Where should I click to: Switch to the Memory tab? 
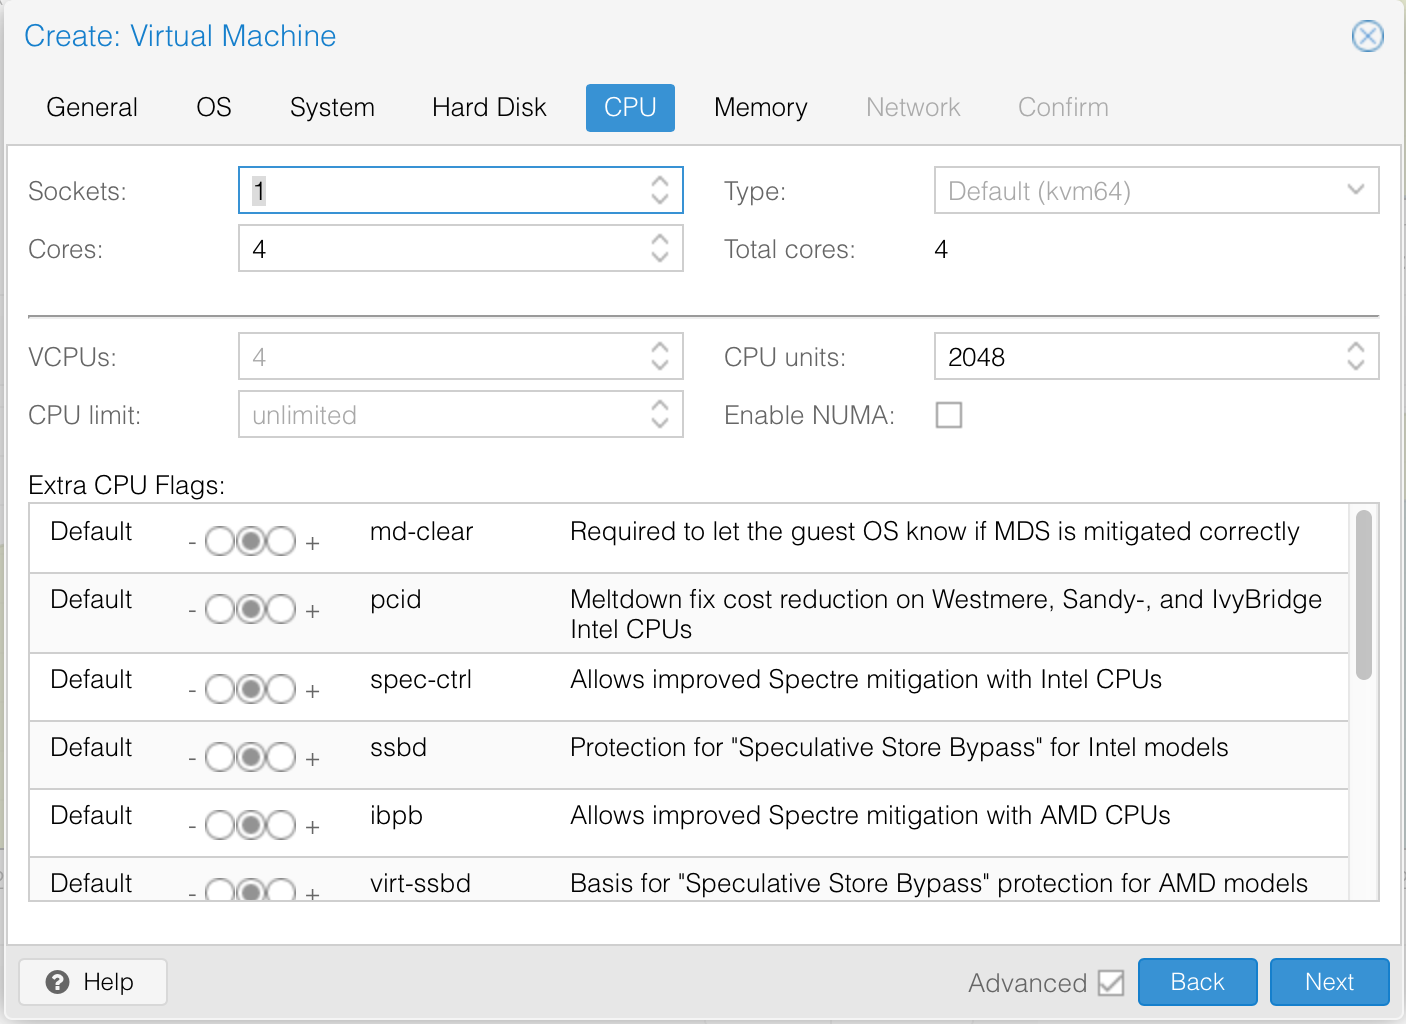(760, 108)
